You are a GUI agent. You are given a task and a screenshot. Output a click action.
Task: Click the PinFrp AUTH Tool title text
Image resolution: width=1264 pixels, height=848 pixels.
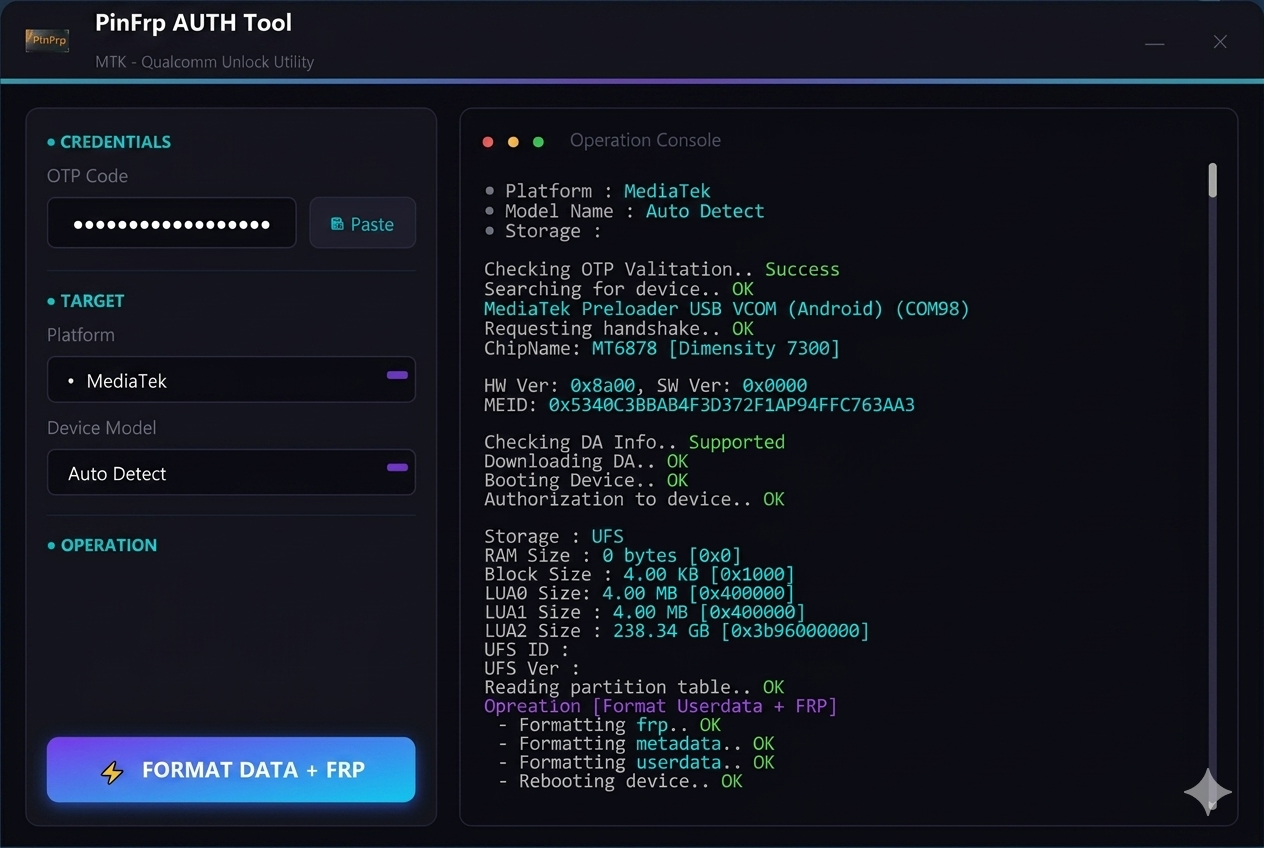tap(194, 23)
